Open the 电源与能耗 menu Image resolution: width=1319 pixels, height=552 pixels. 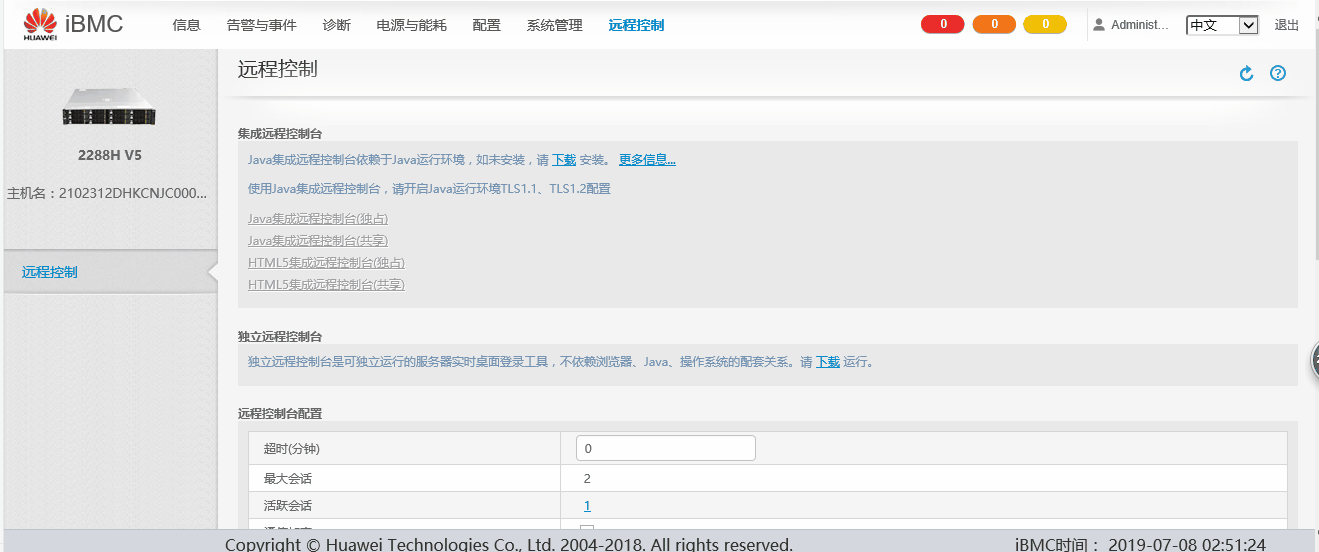[x=412, y=25]
